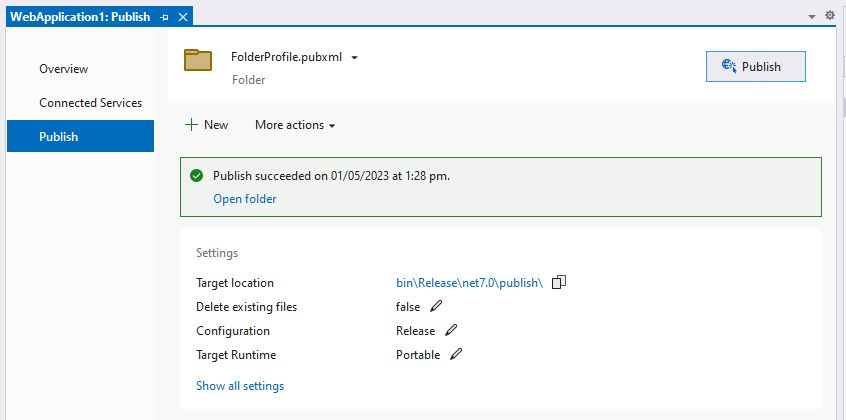
Task: Click the 'Settings' section heading
Action: pos(217,253)
